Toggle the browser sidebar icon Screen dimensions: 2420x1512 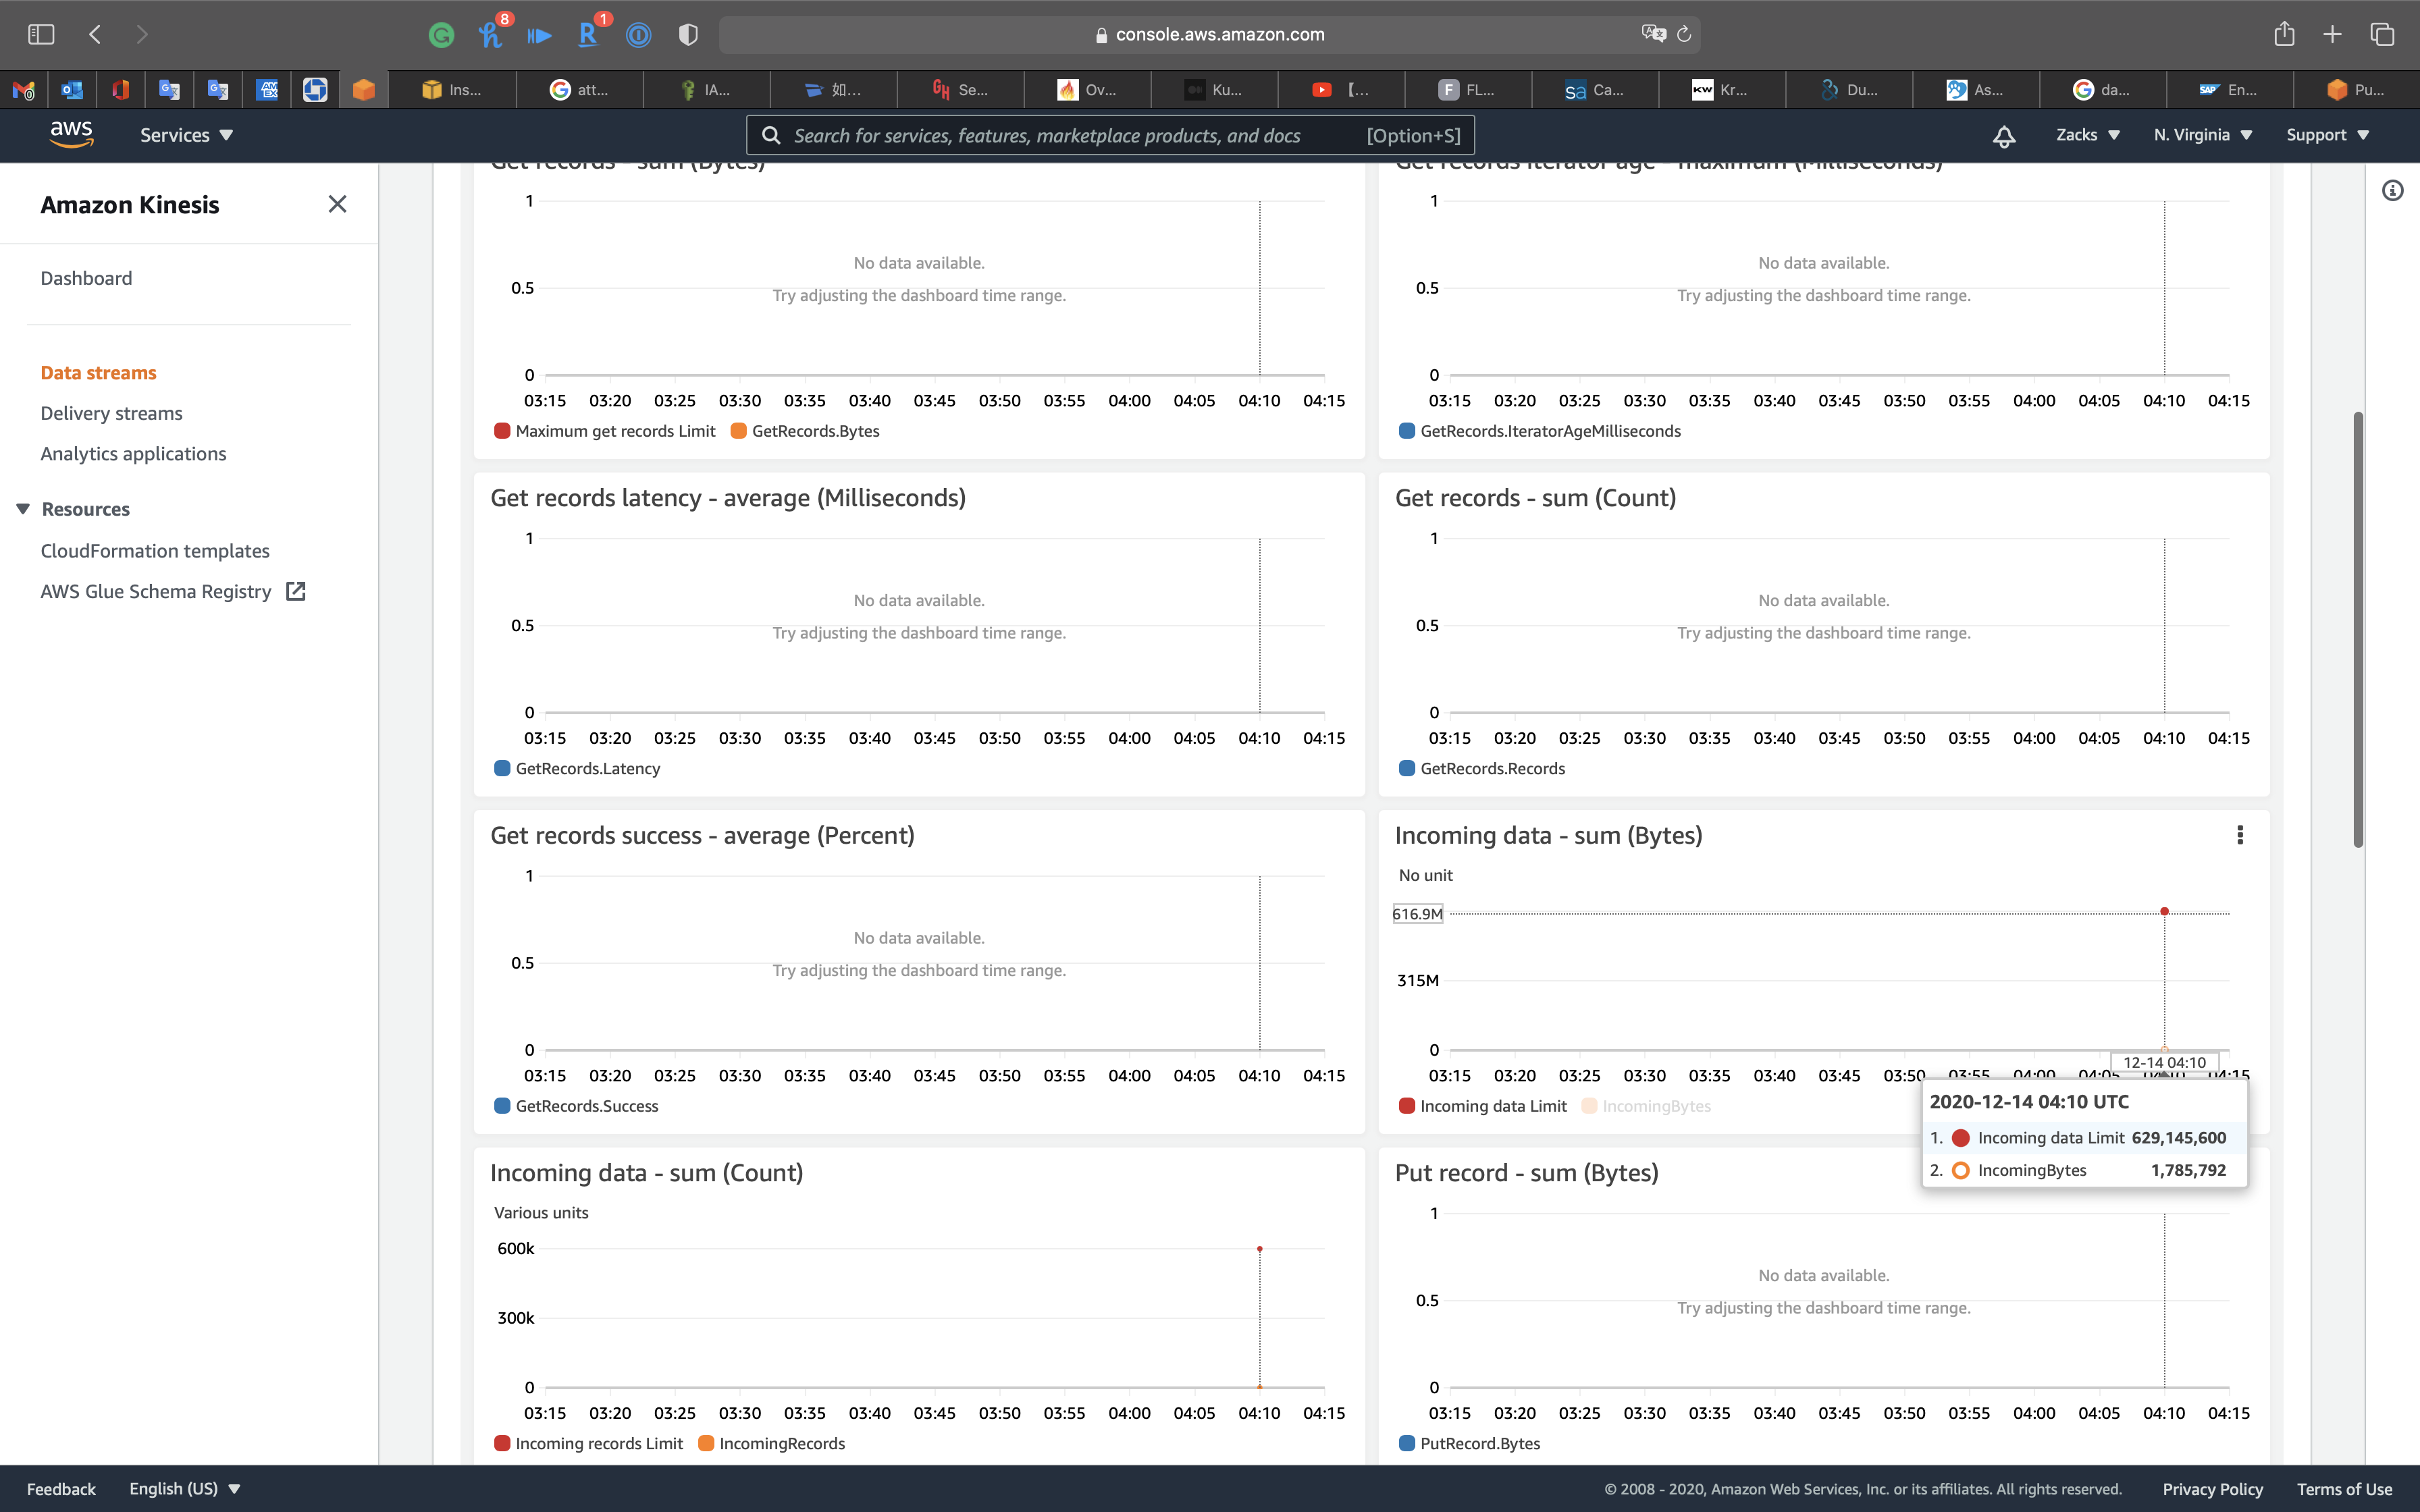pyautogui.click(x=41, y=34)
